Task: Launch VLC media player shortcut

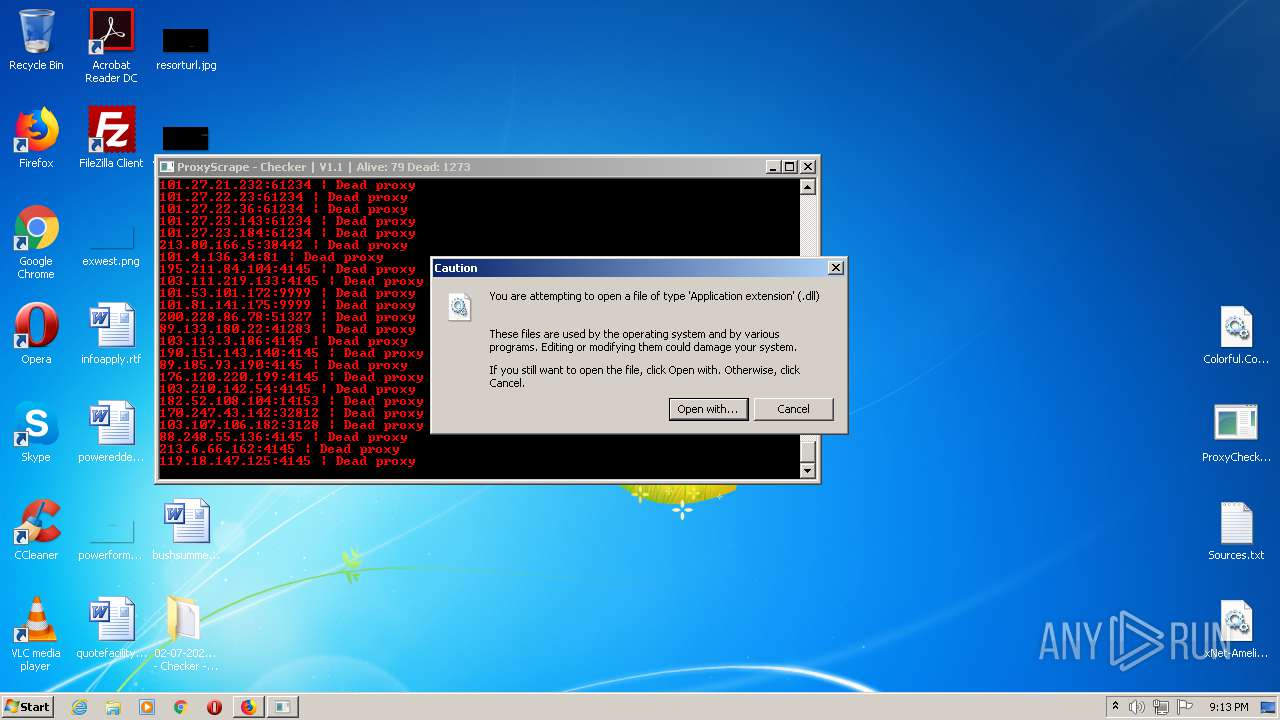Action: point(36,634)
